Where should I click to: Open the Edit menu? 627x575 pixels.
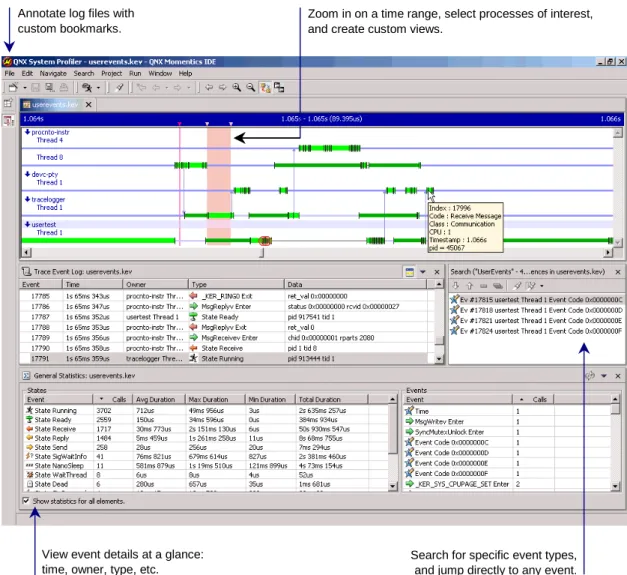tap(27, 73)
